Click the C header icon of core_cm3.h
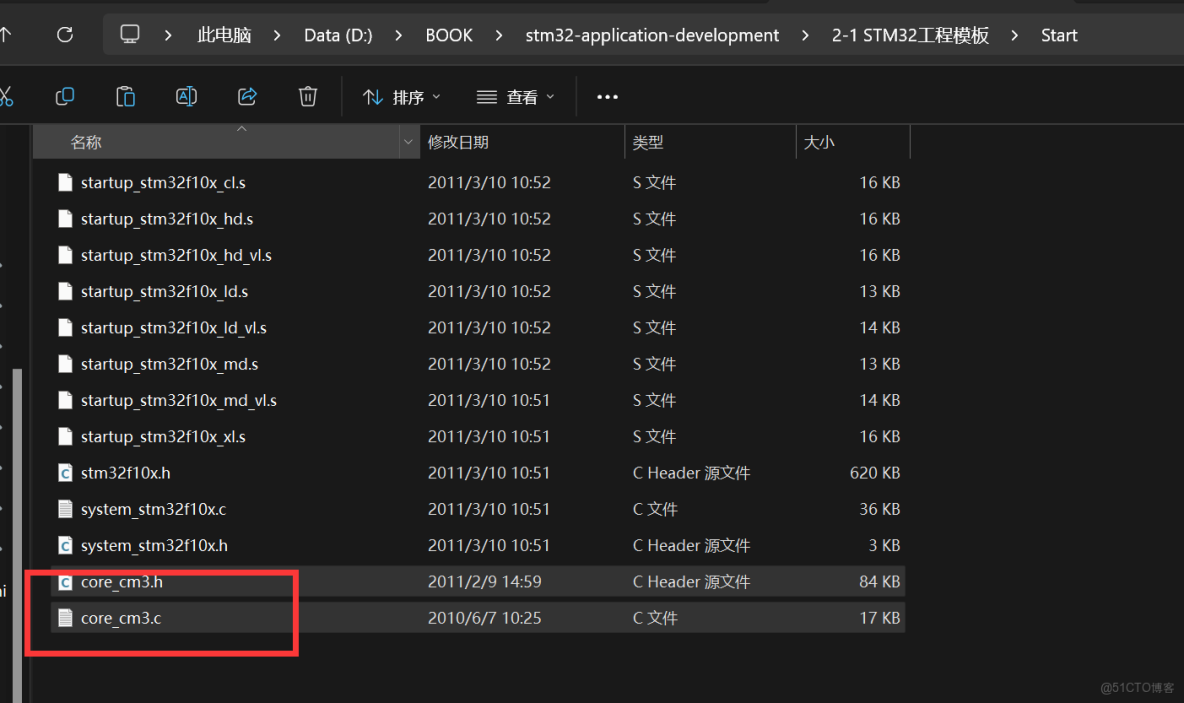The image size is (1184, 703). click(x=66, y=582)
